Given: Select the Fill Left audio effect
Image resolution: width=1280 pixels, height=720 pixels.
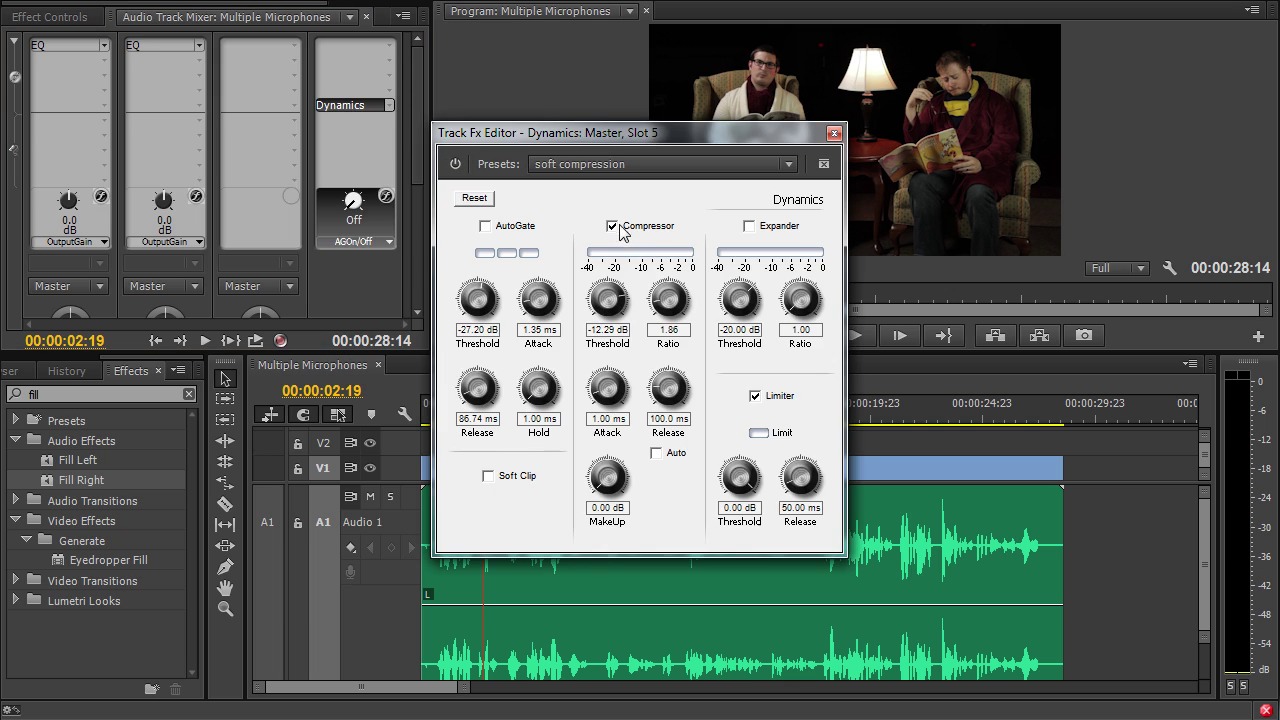Looking at the screenshot, I should coord(77,460).
